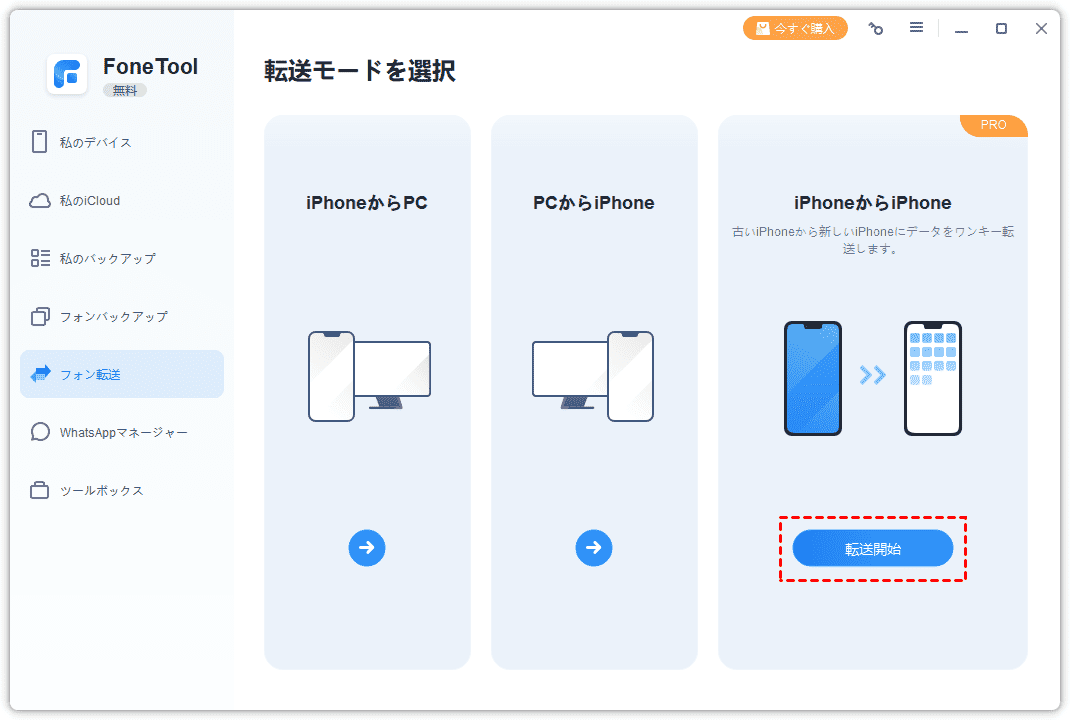The height and width of the screenshot is (720, 1070).
Task: Open the hamburger menu icon
Action: coord(916,27)
